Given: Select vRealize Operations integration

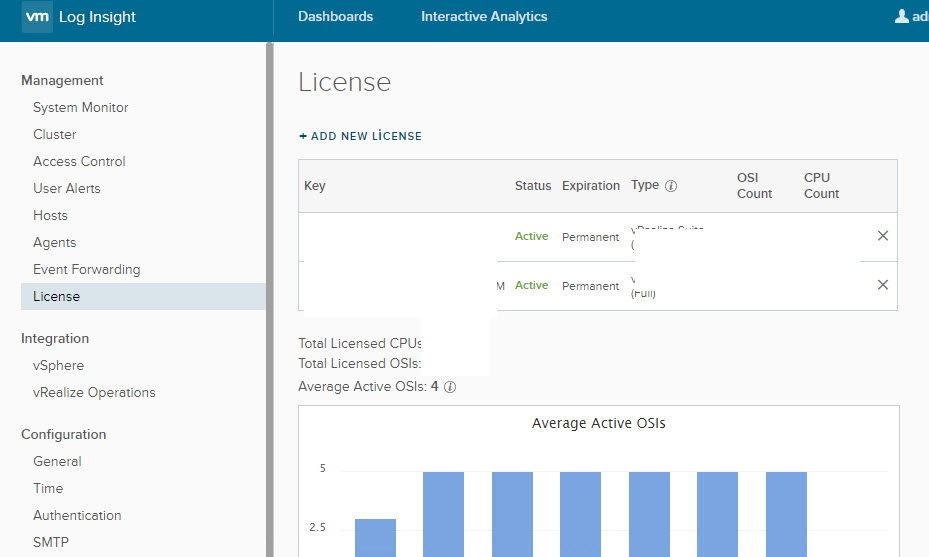Looking at the screenshot, I should pyautogui.click(x=94, y=393).
